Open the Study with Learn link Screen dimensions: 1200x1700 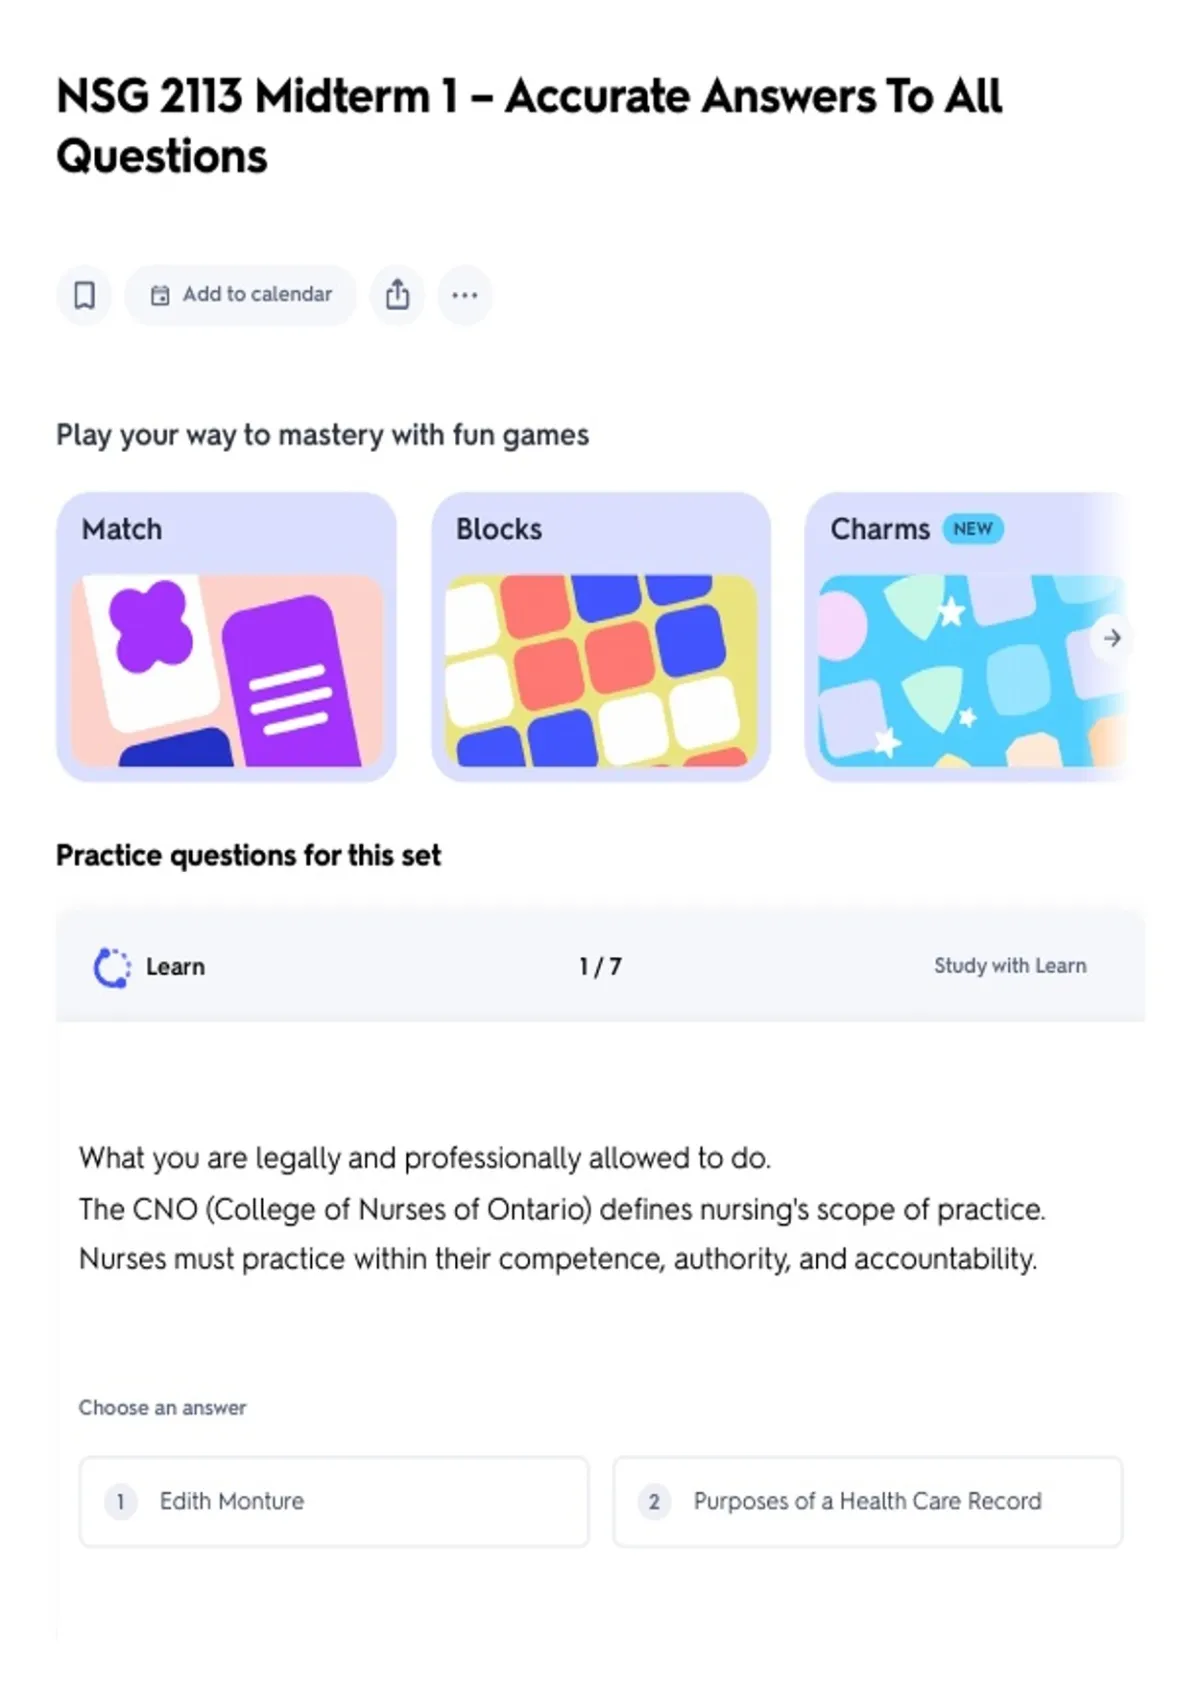pyautogui.click(x=1010, y=966)
